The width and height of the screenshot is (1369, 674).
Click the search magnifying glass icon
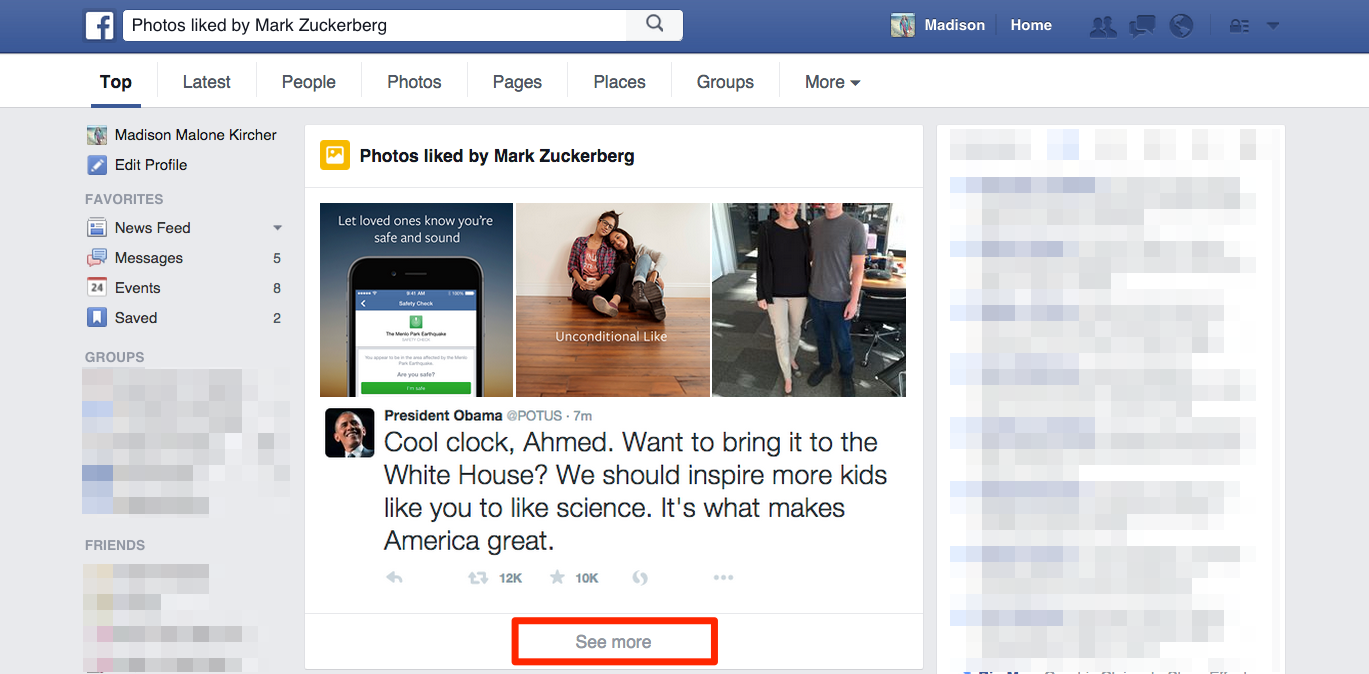654,24
